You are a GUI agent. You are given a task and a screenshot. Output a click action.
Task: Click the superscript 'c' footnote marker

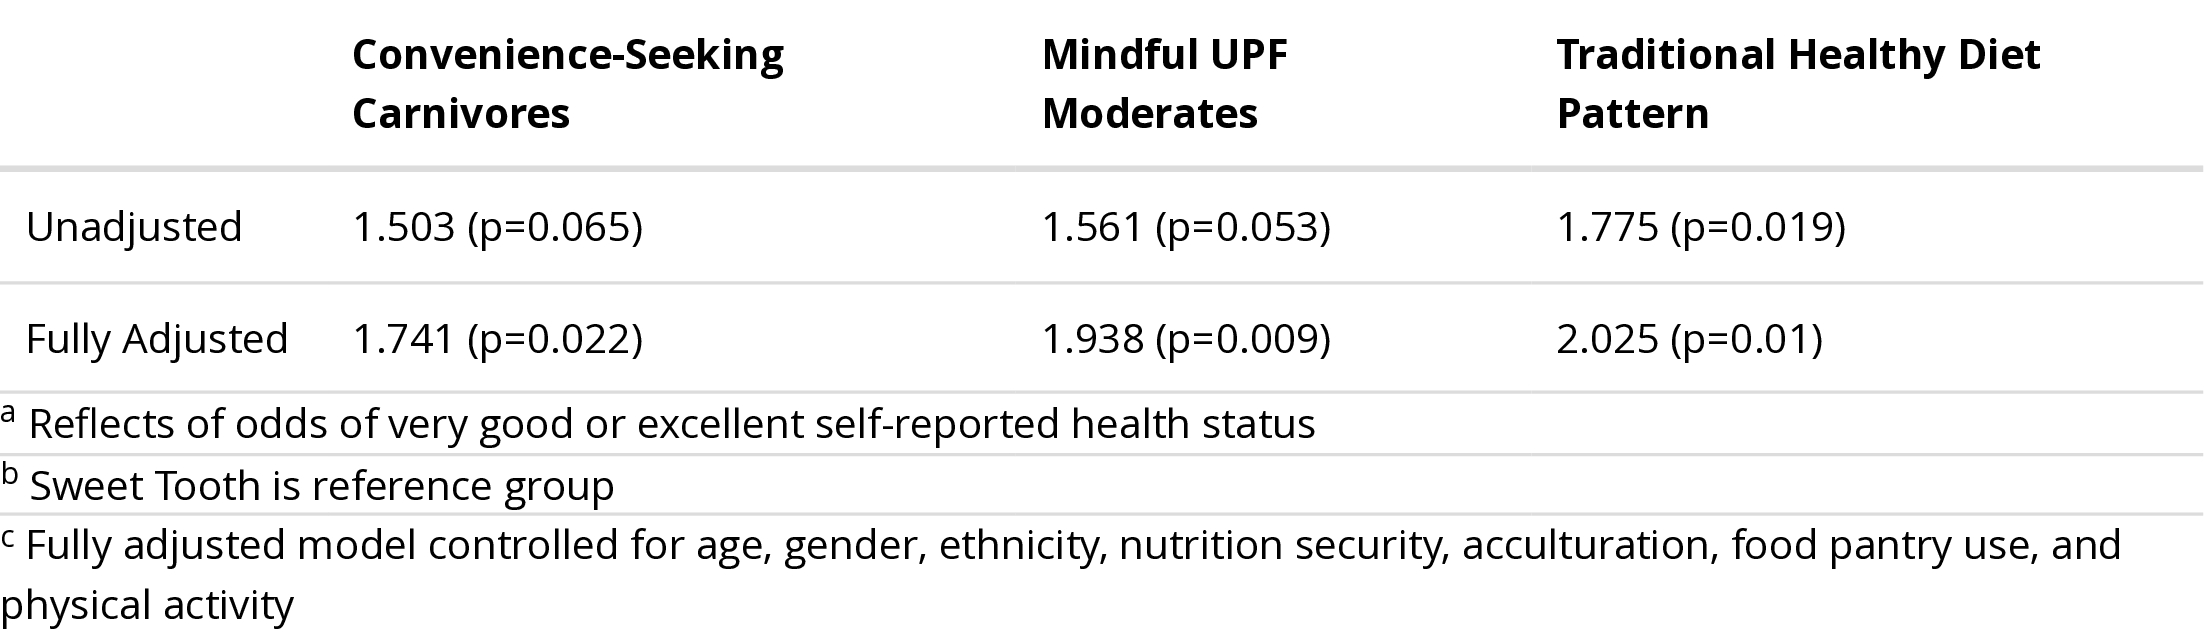(x=8, y=537)
